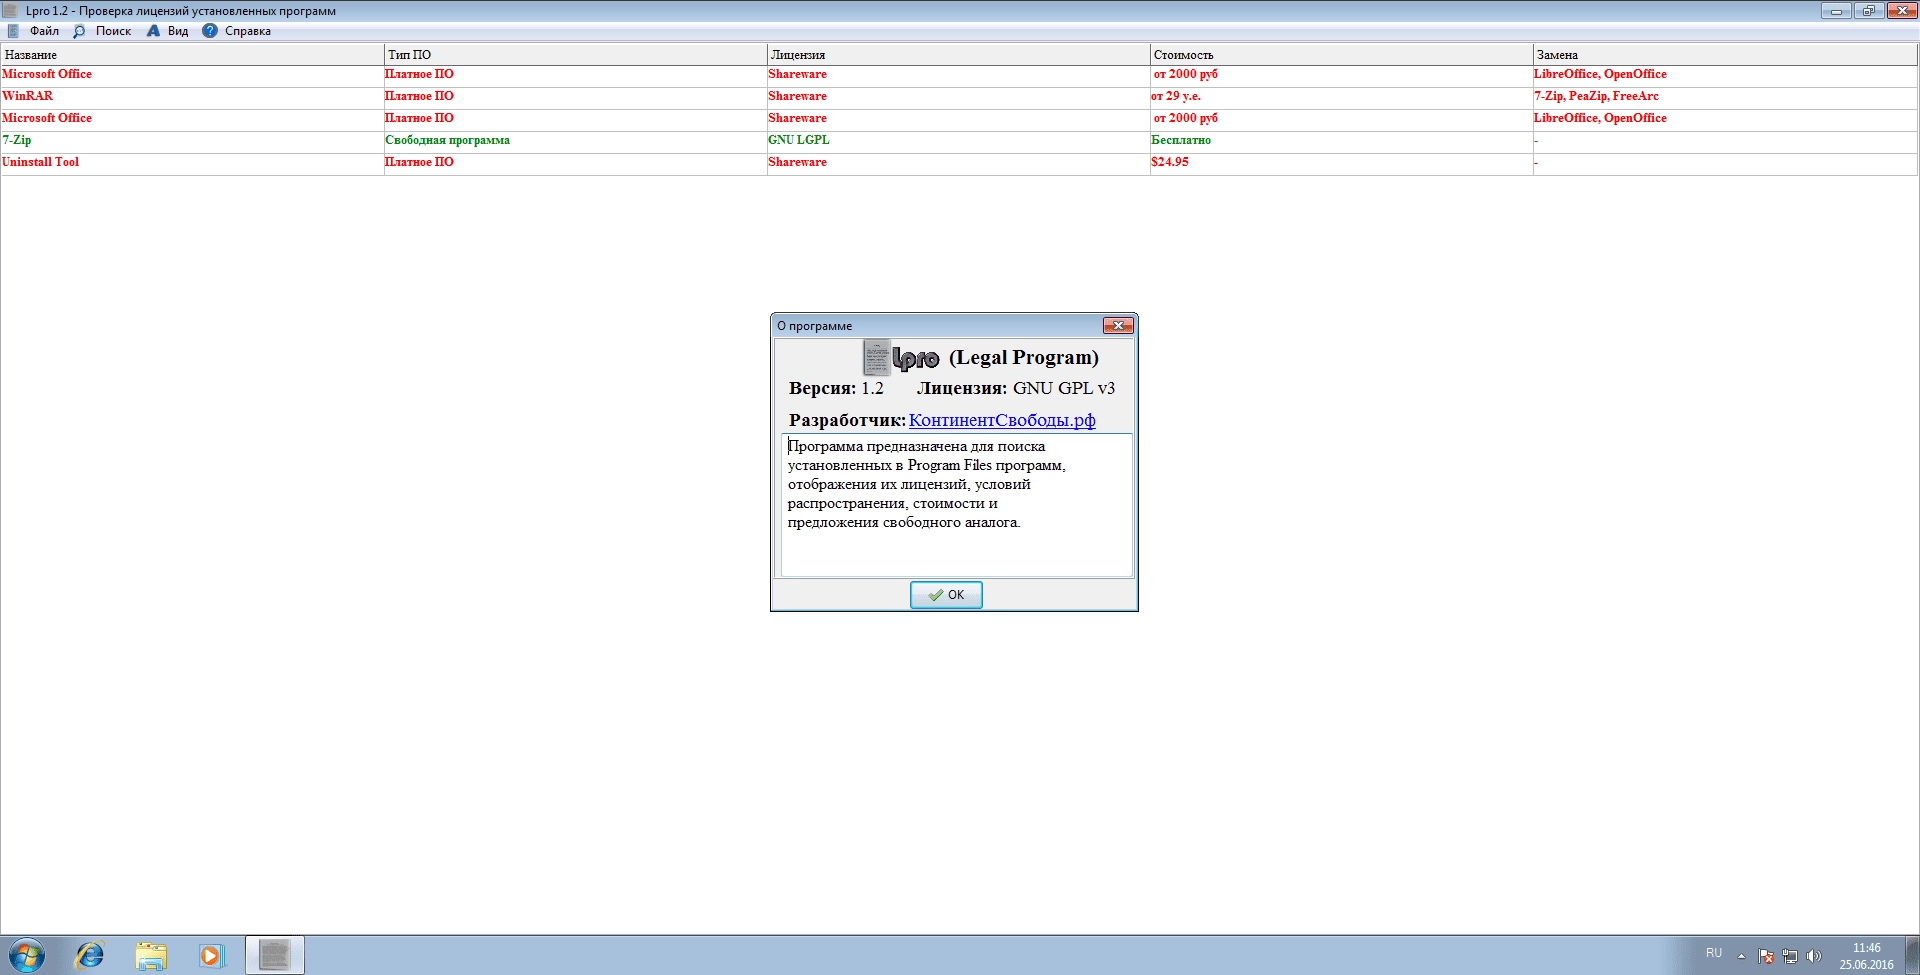Click the GNU LGPL license cell

[x=799, y=140]
